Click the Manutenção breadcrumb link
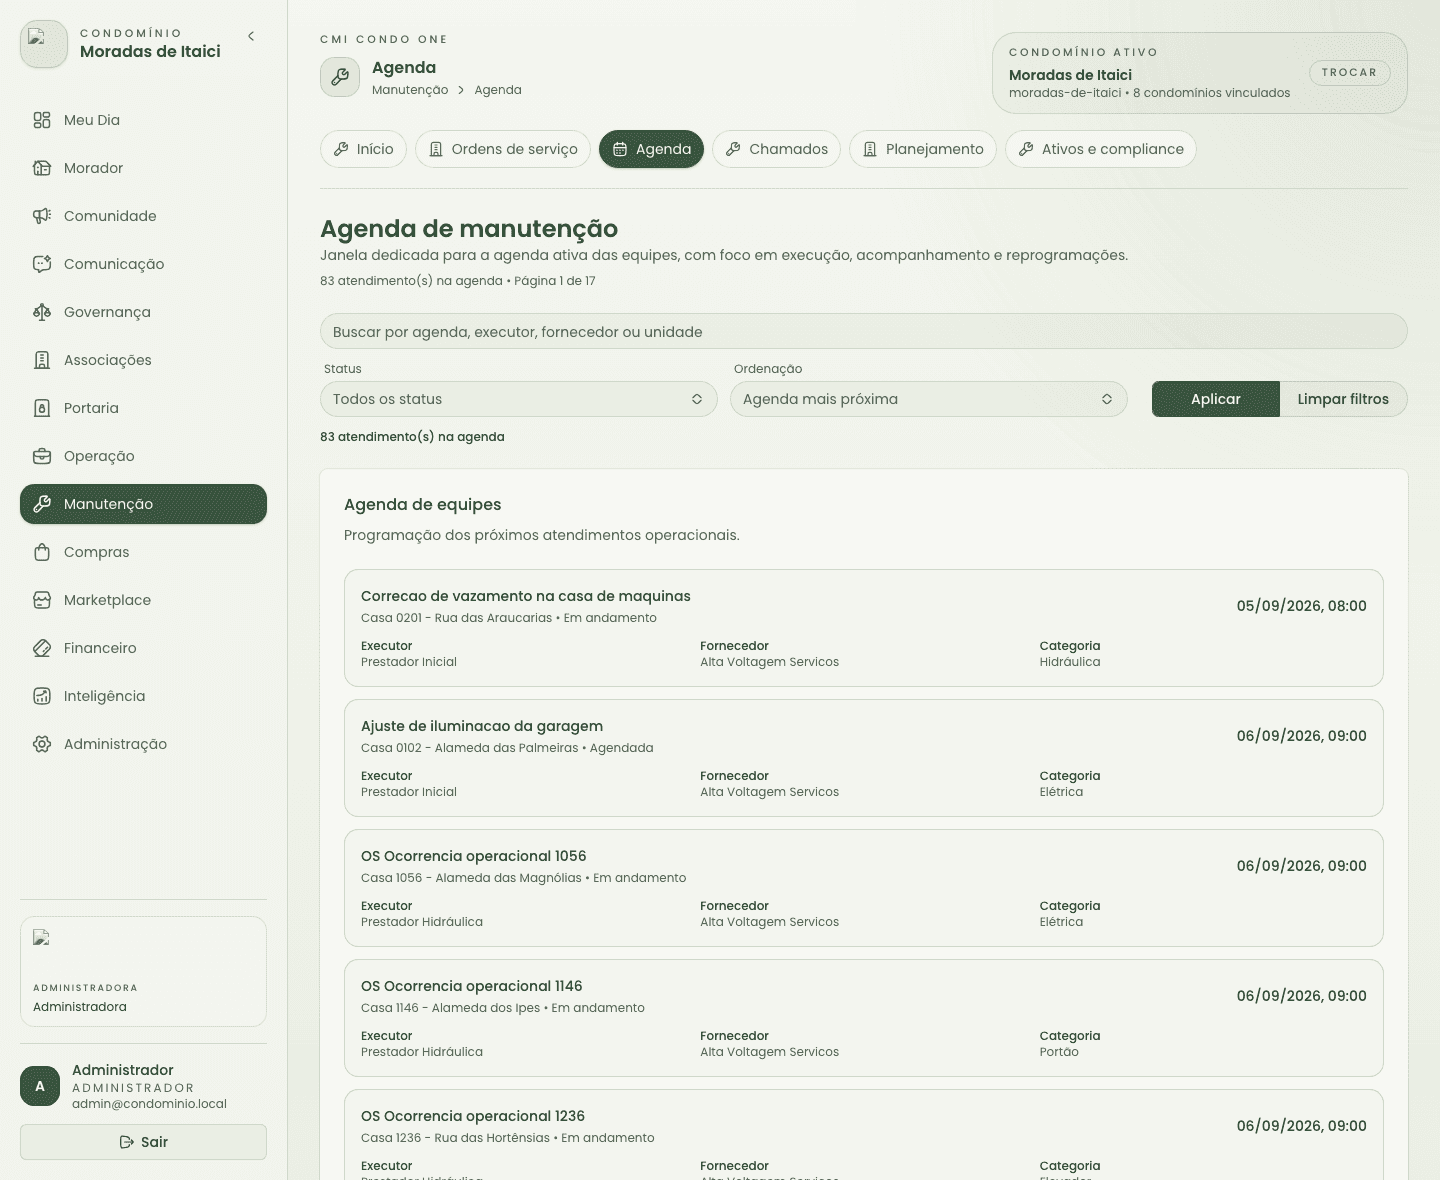 coord(410,90)
